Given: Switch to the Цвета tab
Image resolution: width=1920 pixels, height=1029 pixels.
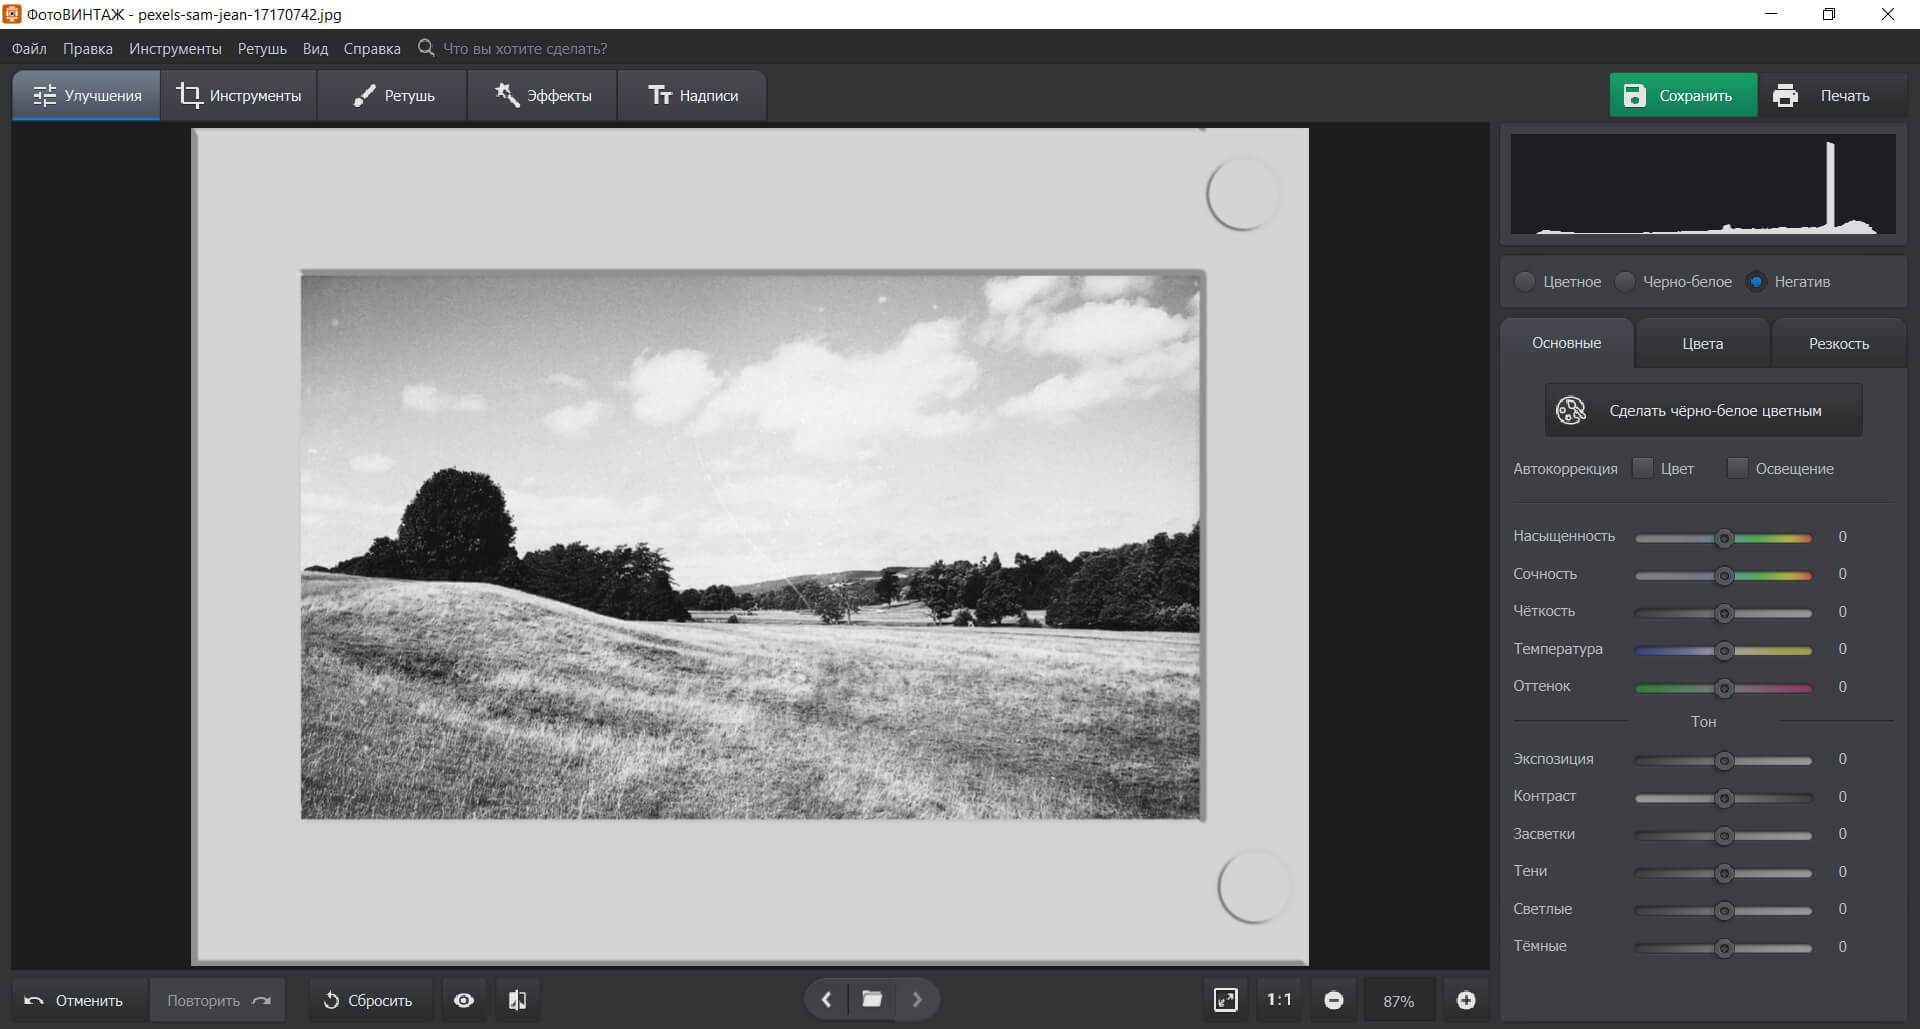Looking at the screenshot, I should 1702,343.
